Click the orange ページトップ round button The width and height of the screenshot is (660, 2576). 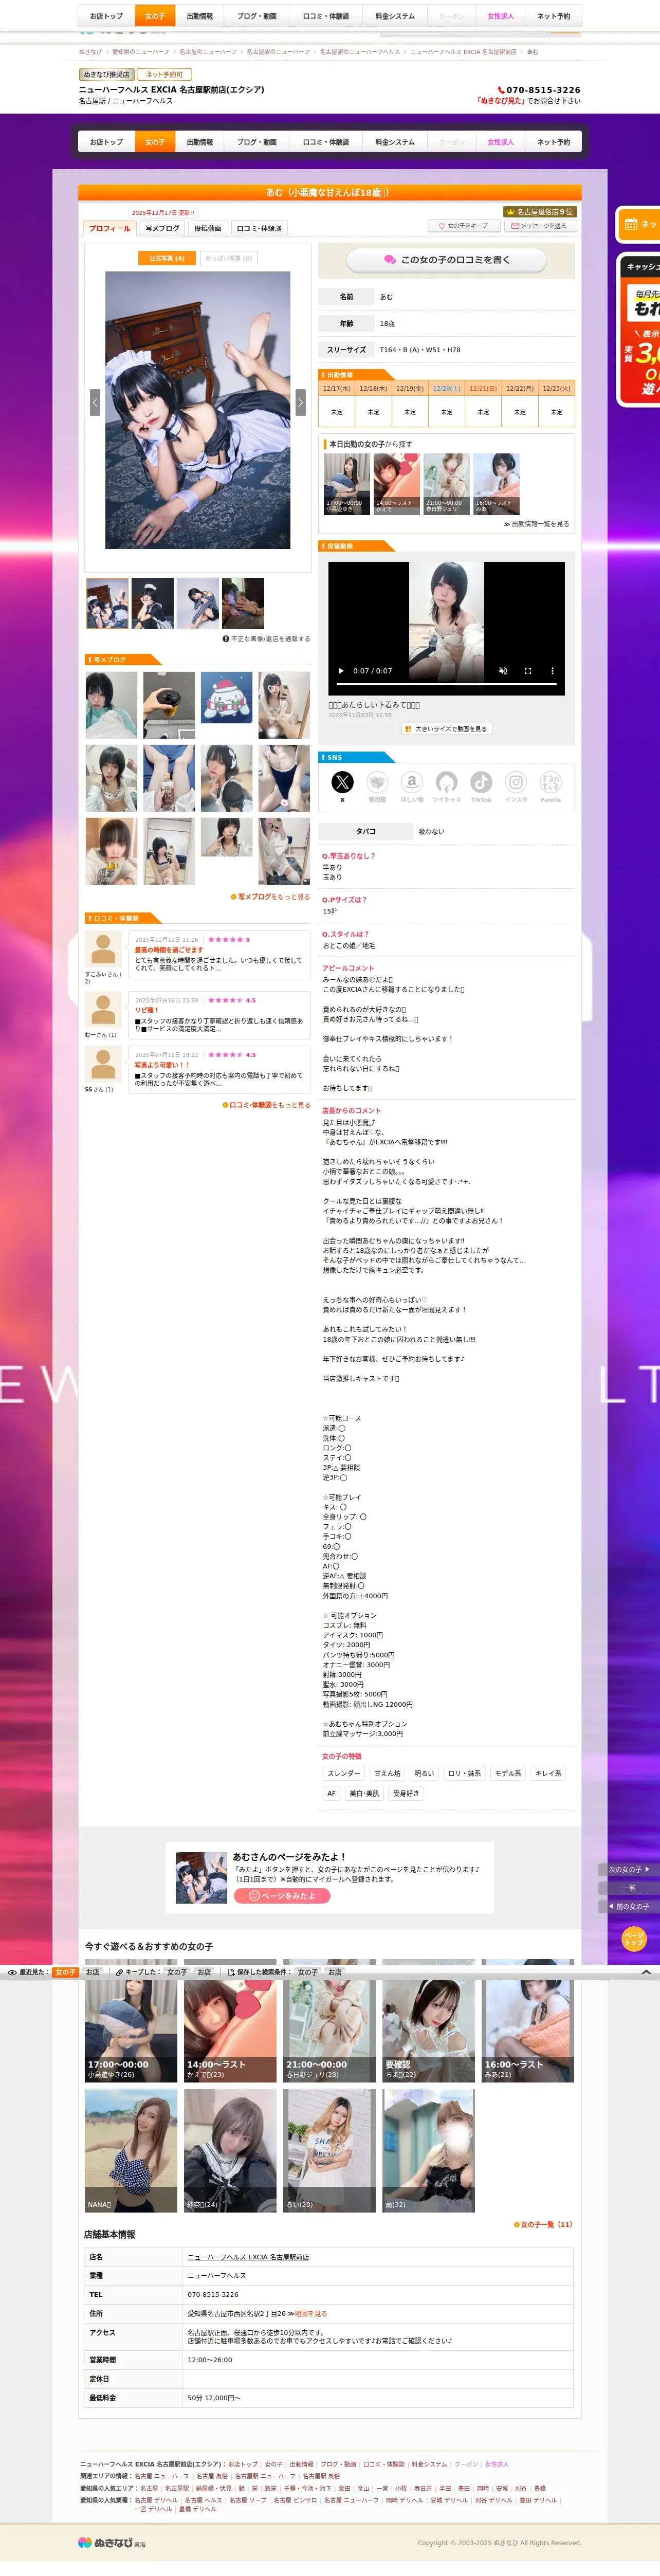[x=634, y=1939]
